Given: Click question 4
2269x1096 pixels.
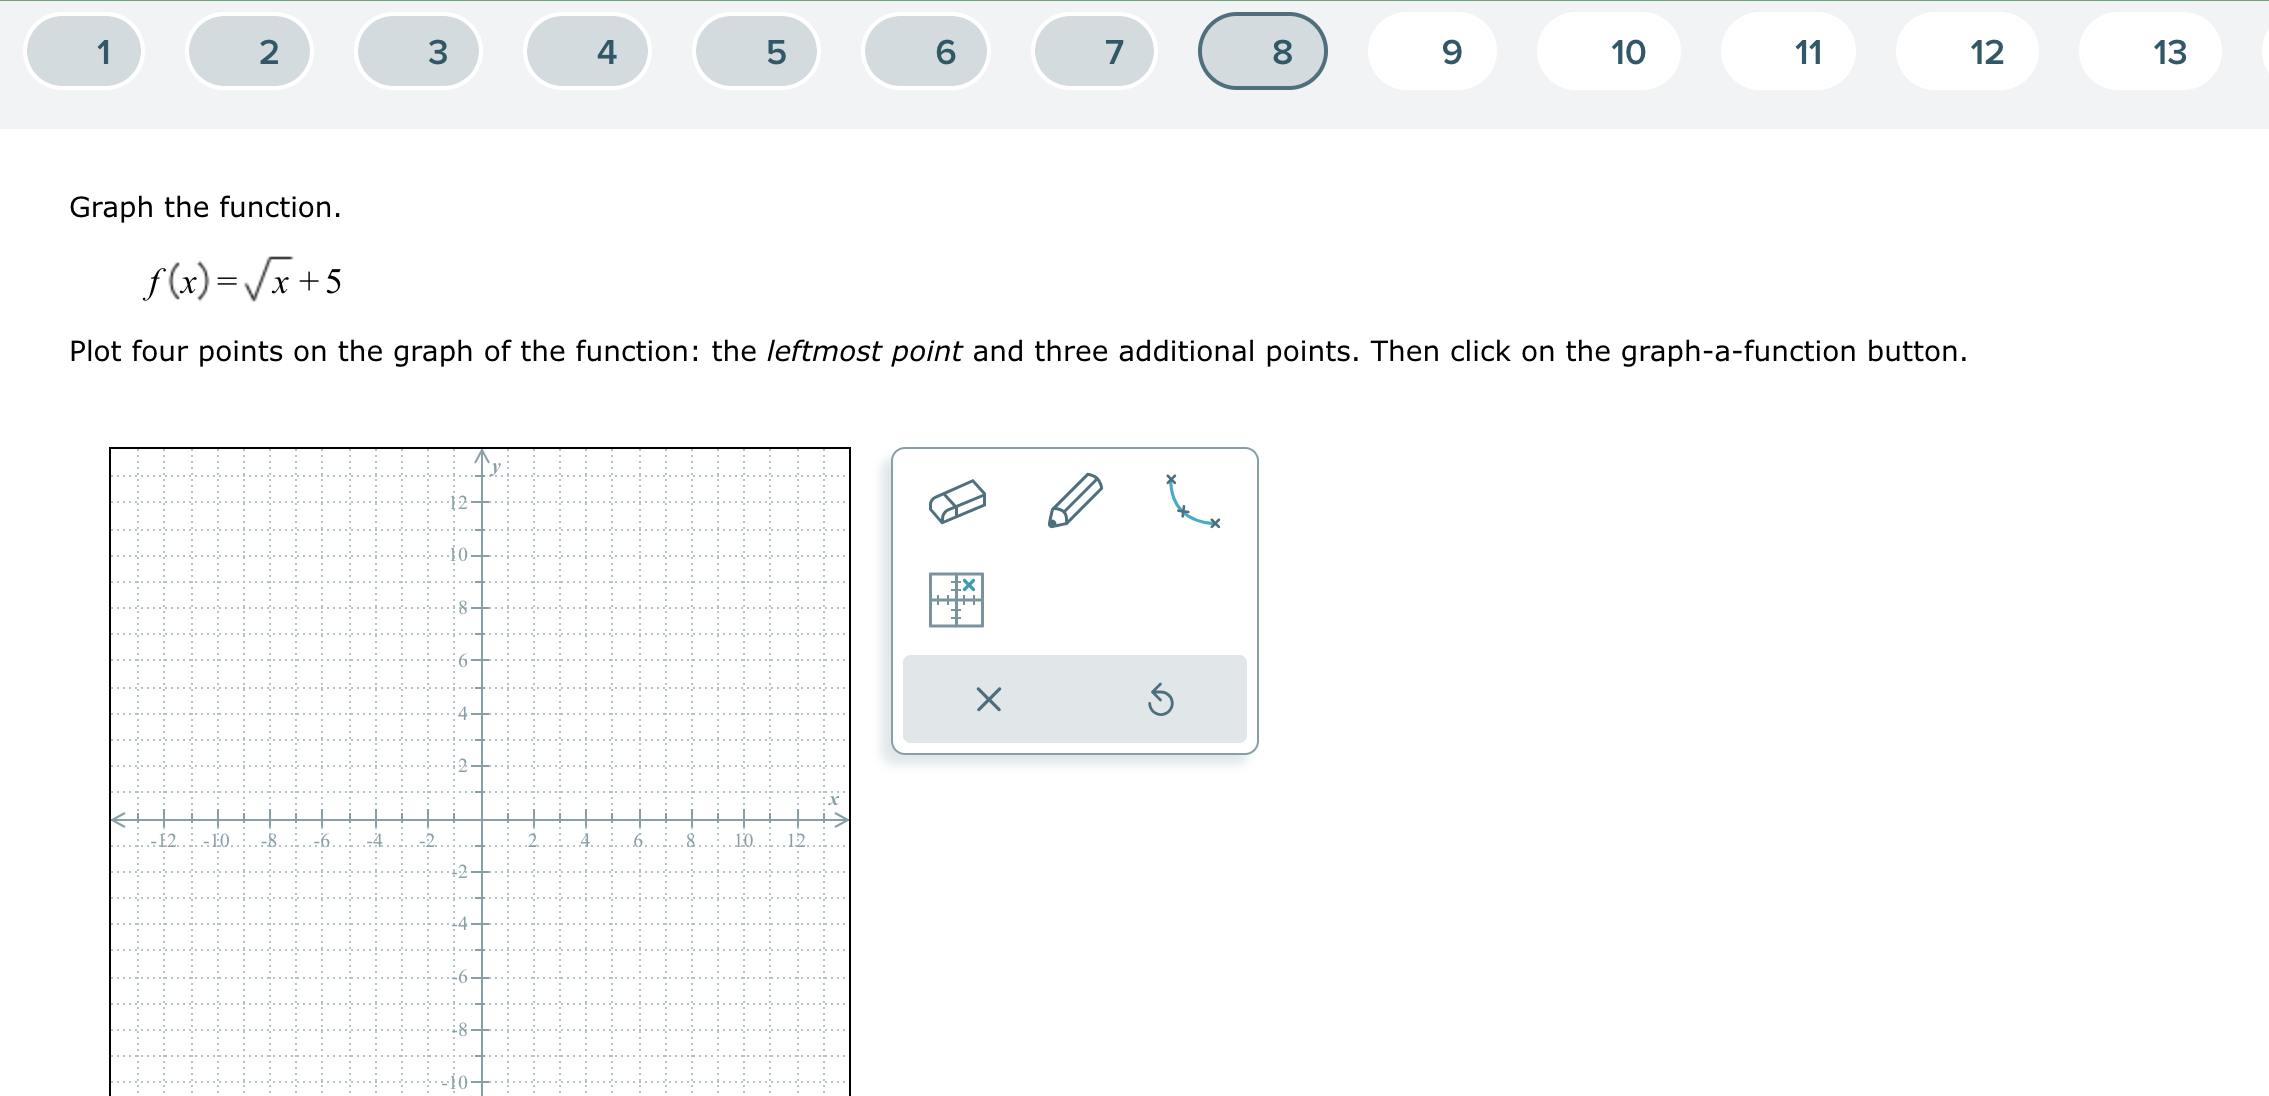Looking at the screenshot, I should tap(605, 51).
